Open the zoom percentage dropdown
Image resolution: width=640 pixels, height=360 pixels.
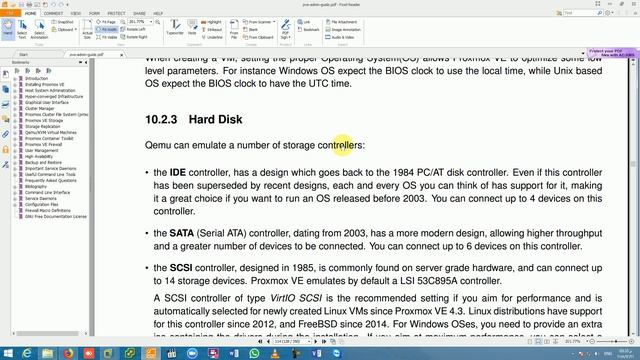[151, 22]
